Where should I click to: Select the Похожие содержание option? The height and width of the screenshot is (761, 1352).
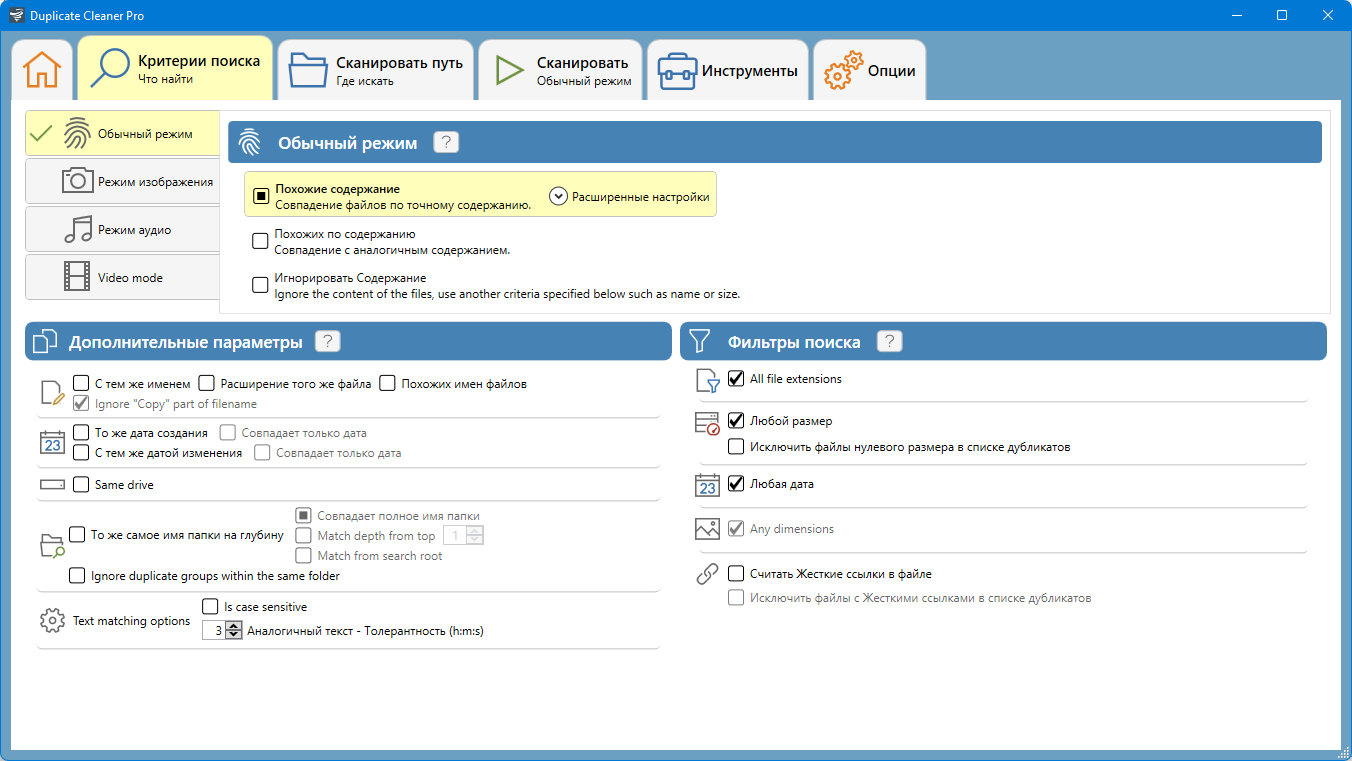260,196
